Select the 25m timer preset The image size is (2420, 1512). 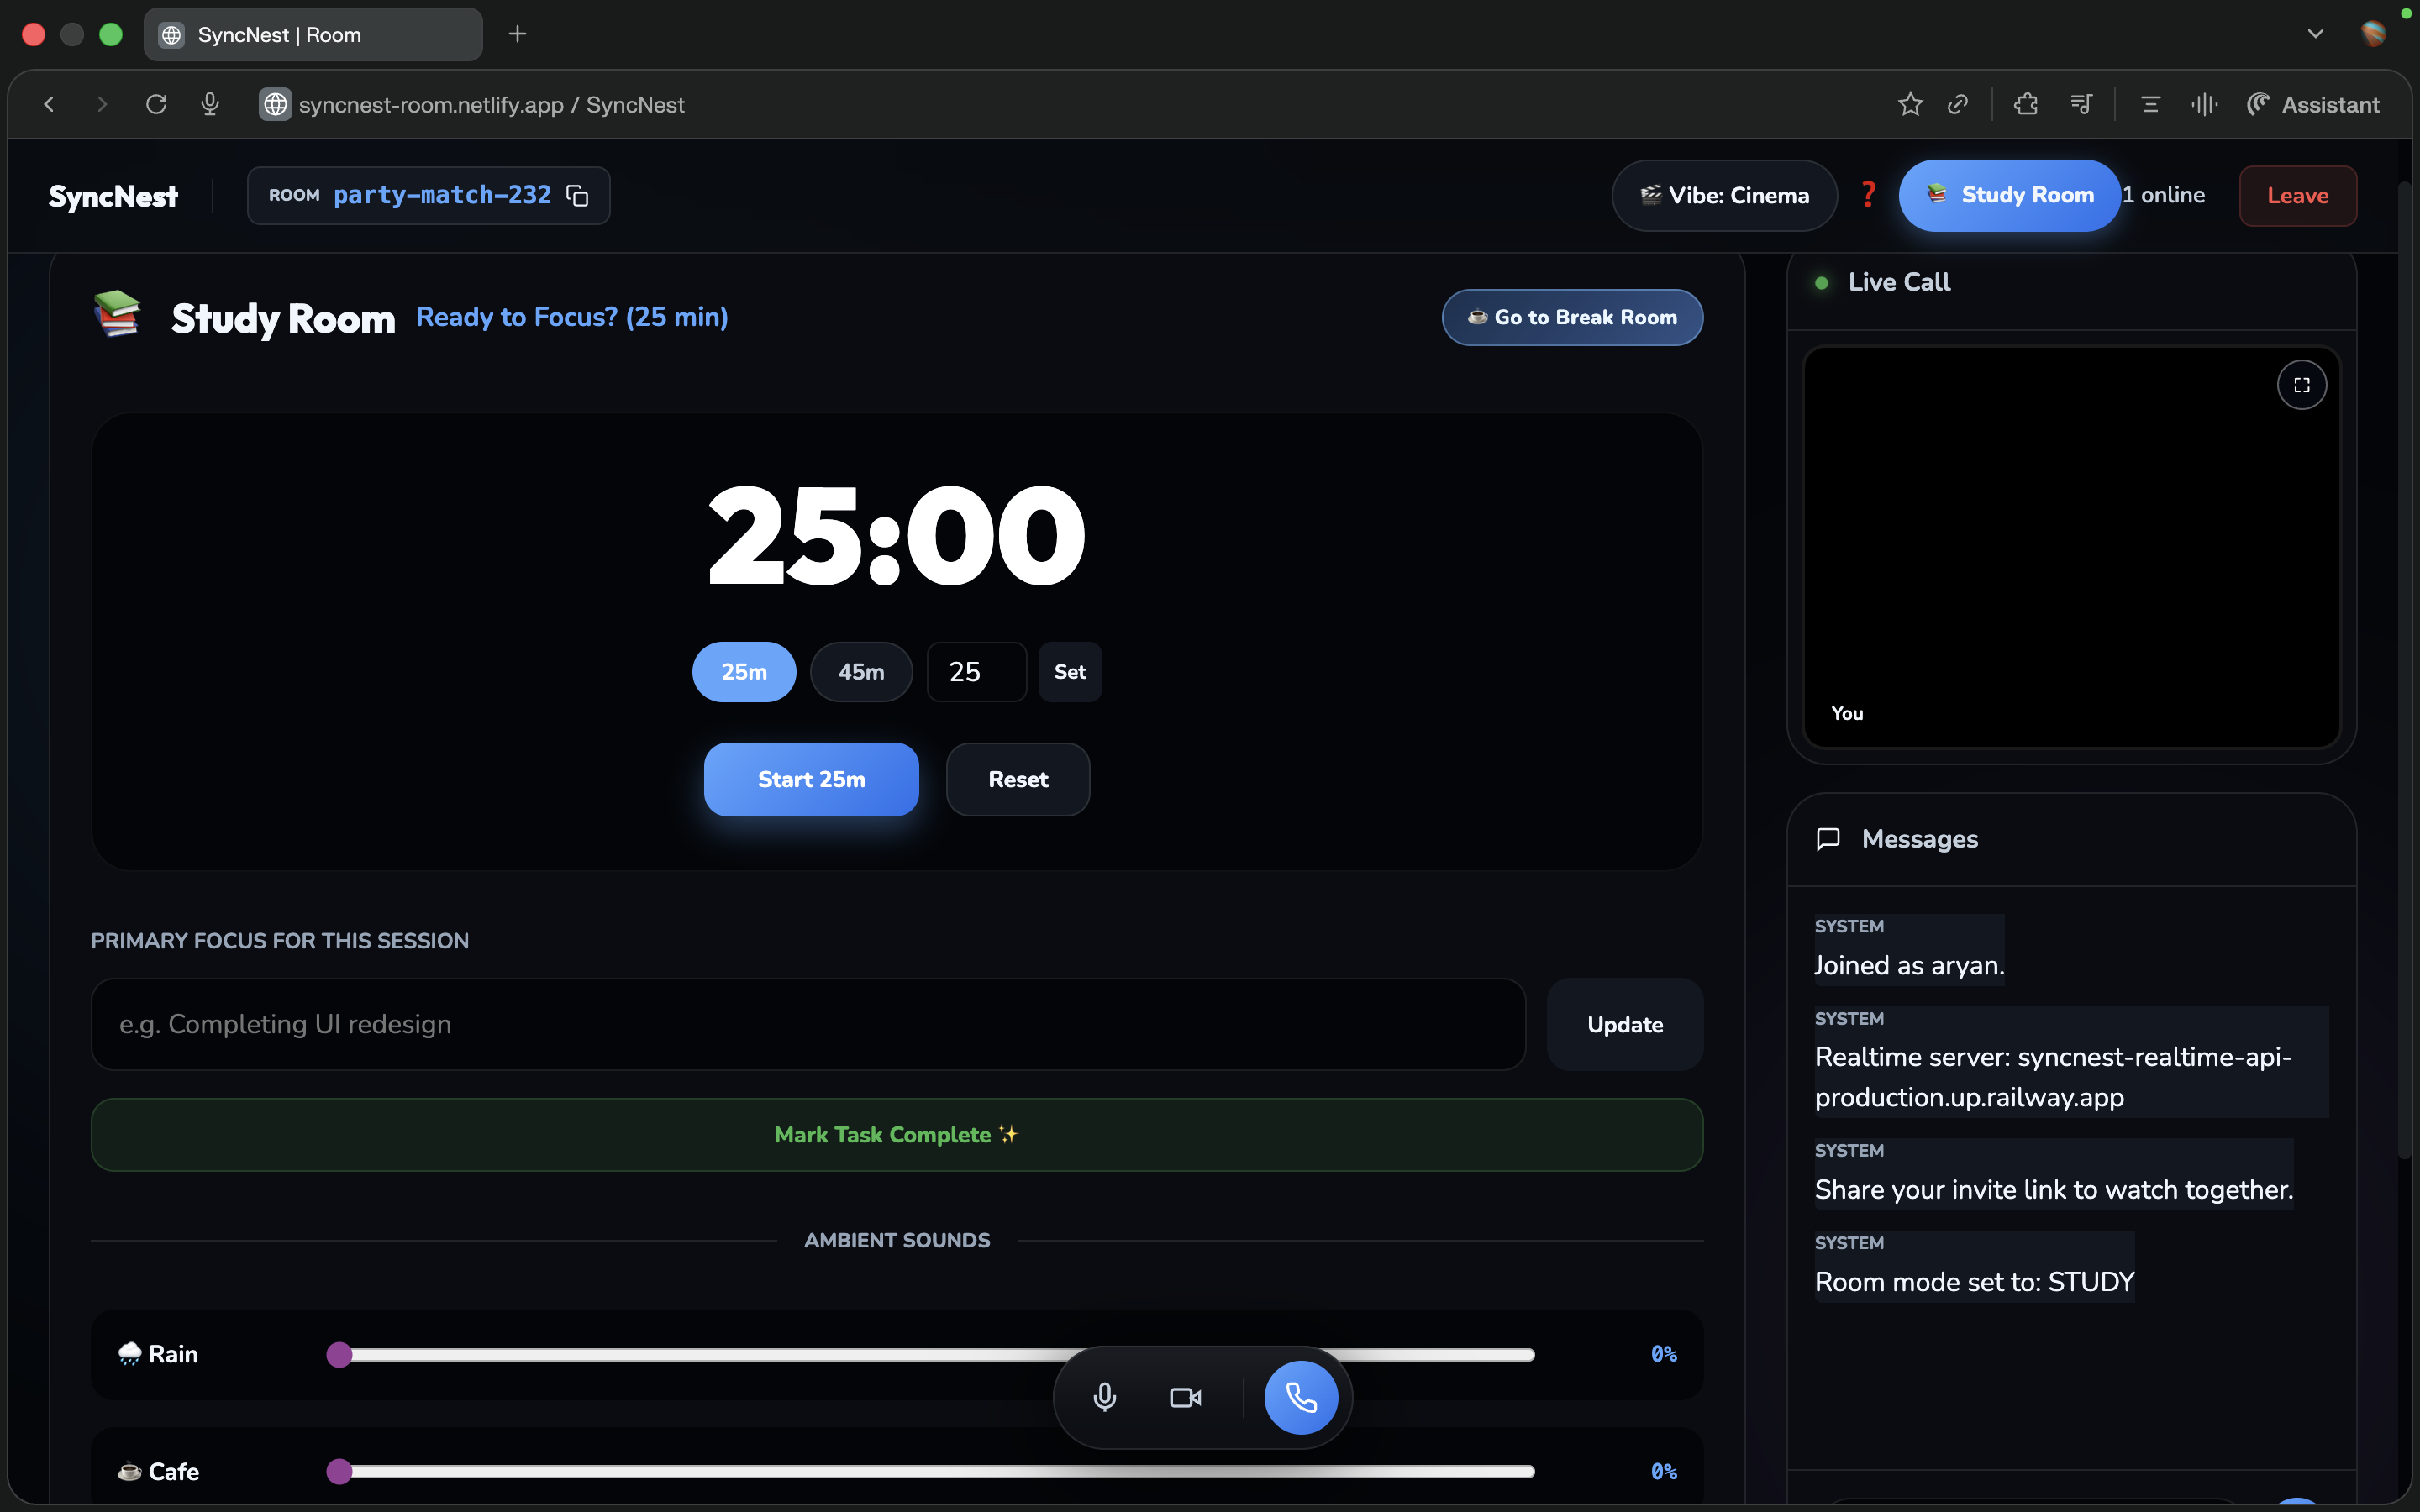(743, 671)
